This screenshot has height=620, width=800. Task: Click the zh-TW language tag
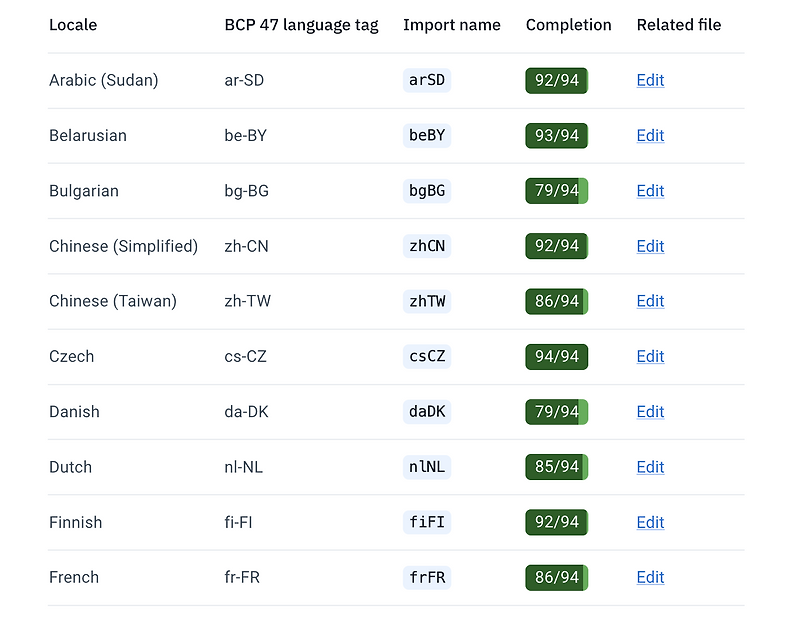(247, 301)
